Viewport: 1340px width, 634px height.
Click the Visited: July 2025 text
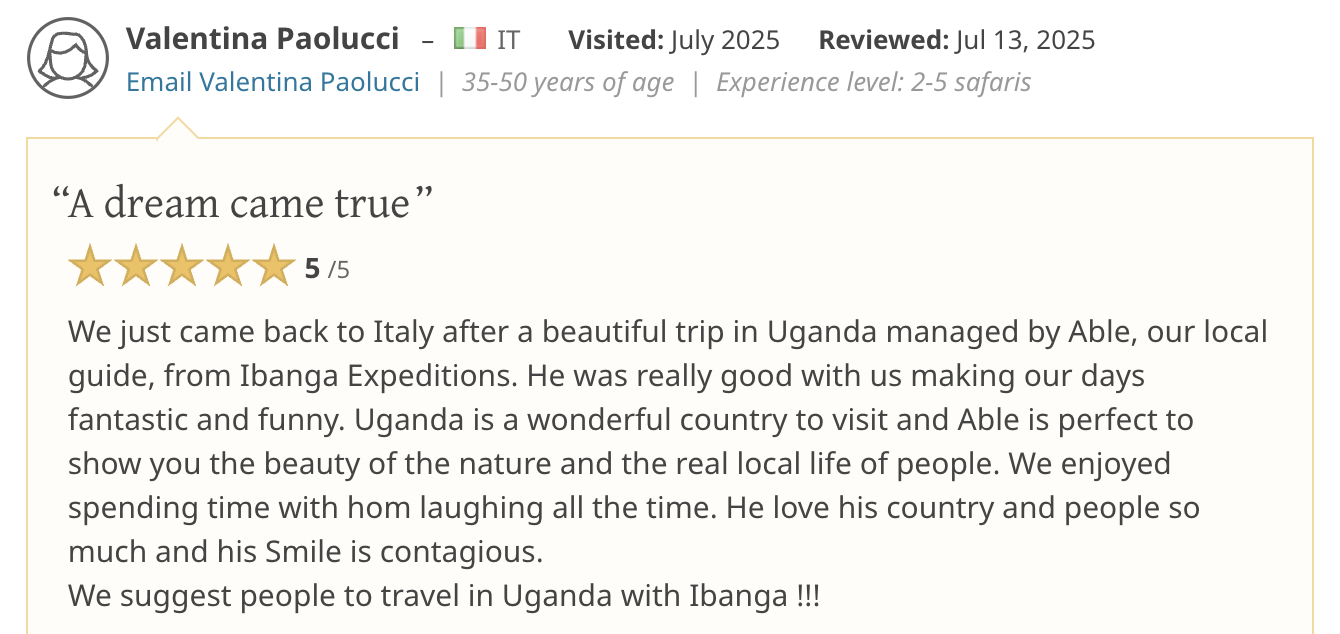673,40
